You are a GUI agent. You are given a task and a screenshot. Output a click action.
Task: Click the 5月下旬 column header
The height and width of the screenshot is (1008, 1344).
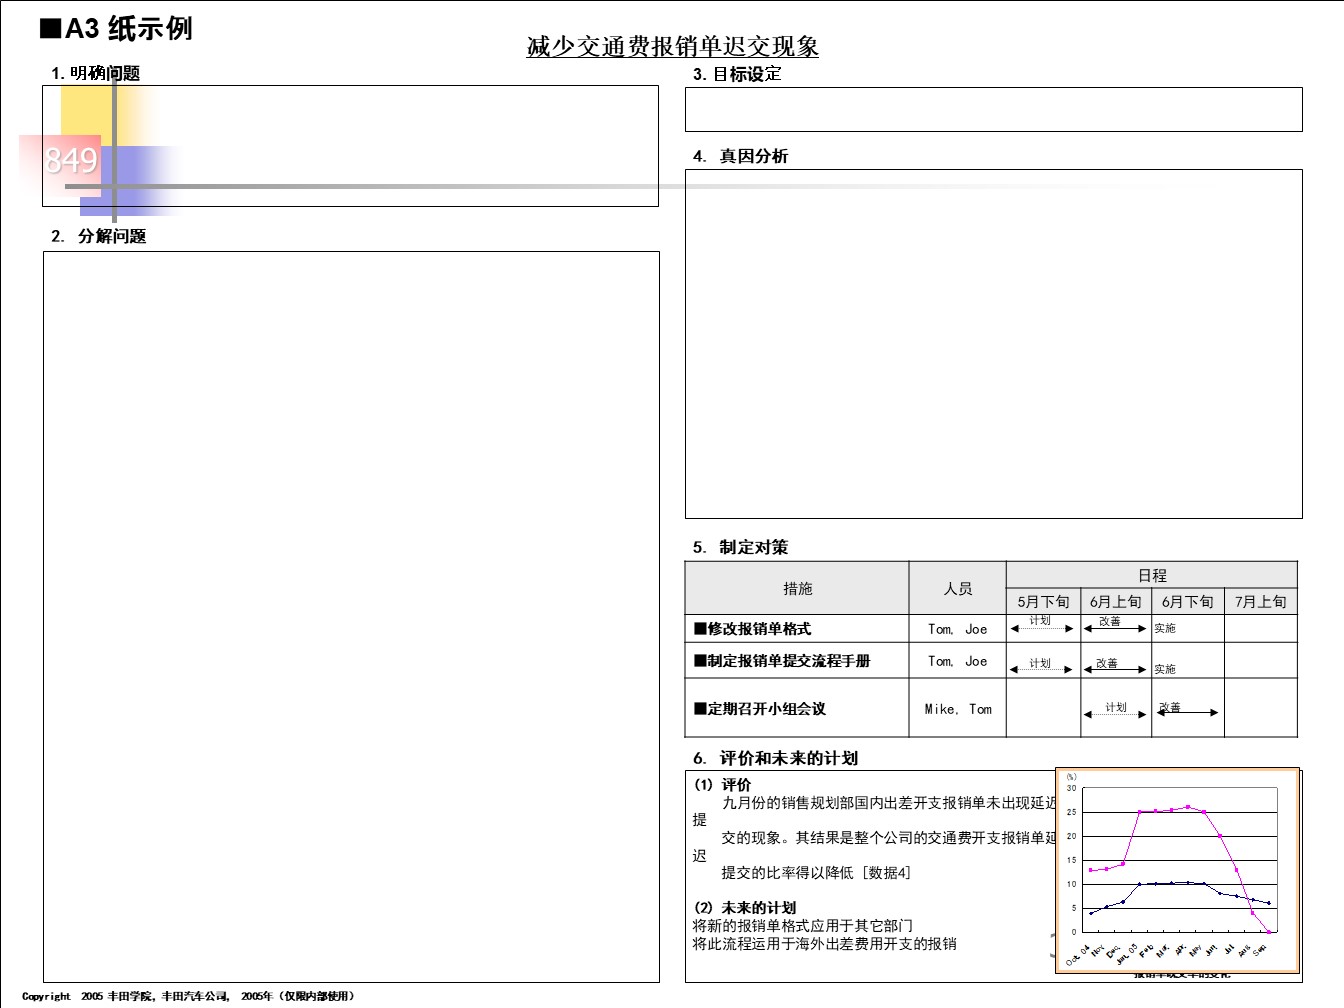click(1043, 601)
